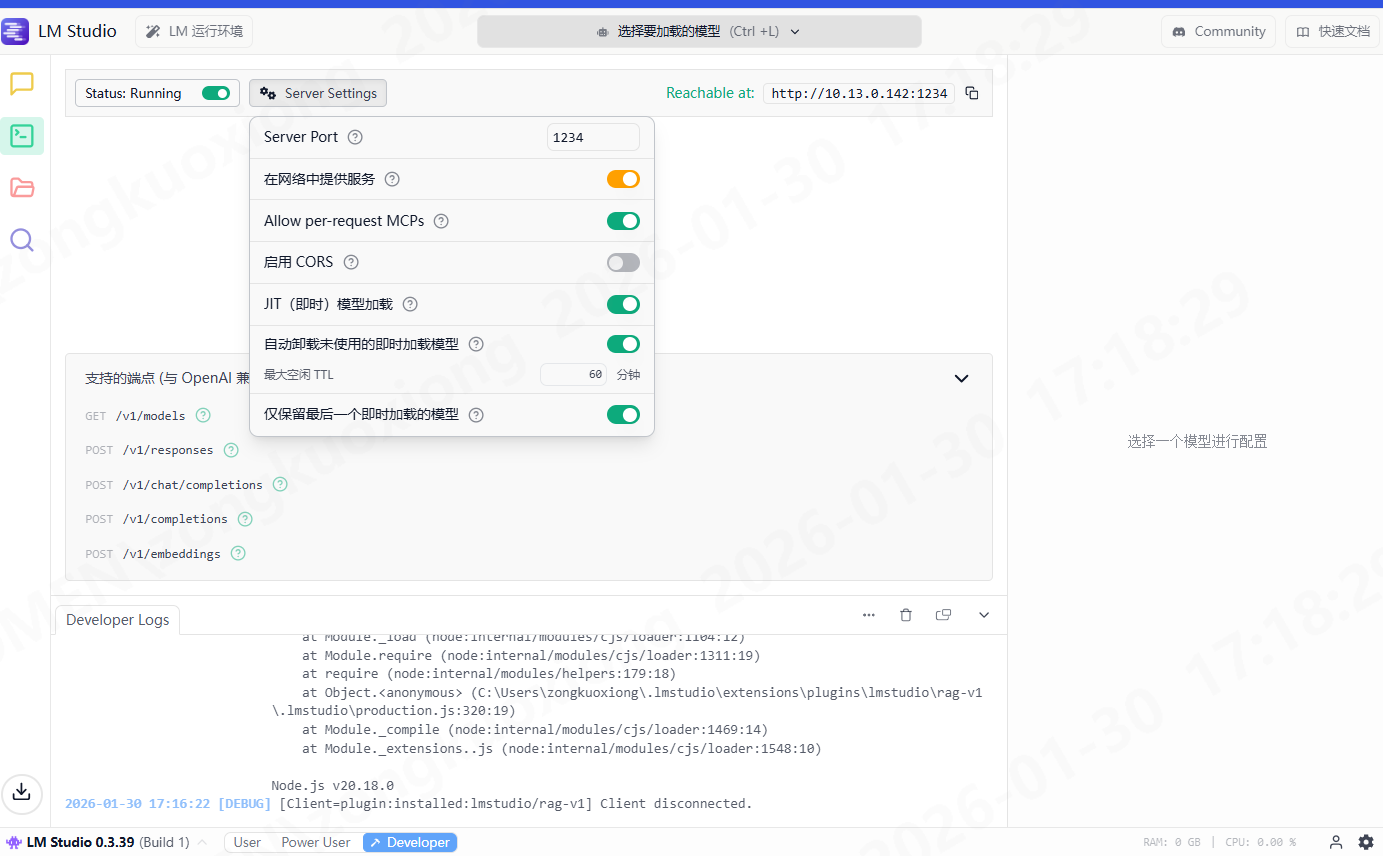Image resolution: width=1383 pixels, height=856 pixels.
Task: Disable Allow per-request MCPs toggle
Action: (x=623, y=221)
